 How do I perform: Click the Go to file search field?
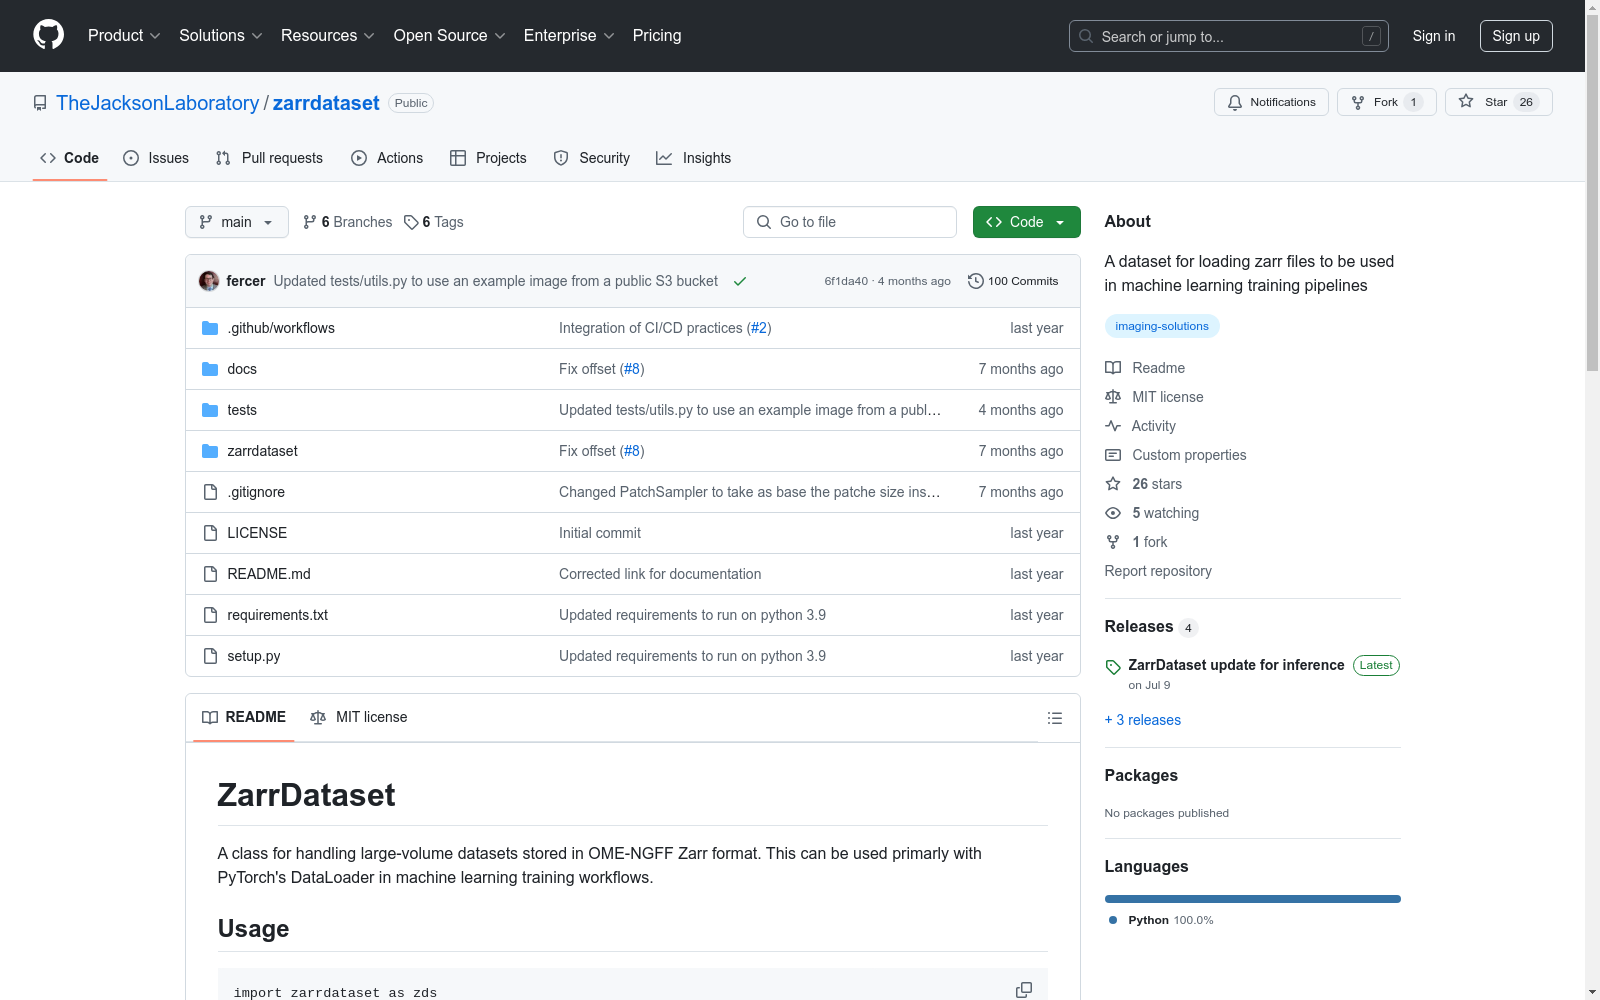tap(850, 222)
